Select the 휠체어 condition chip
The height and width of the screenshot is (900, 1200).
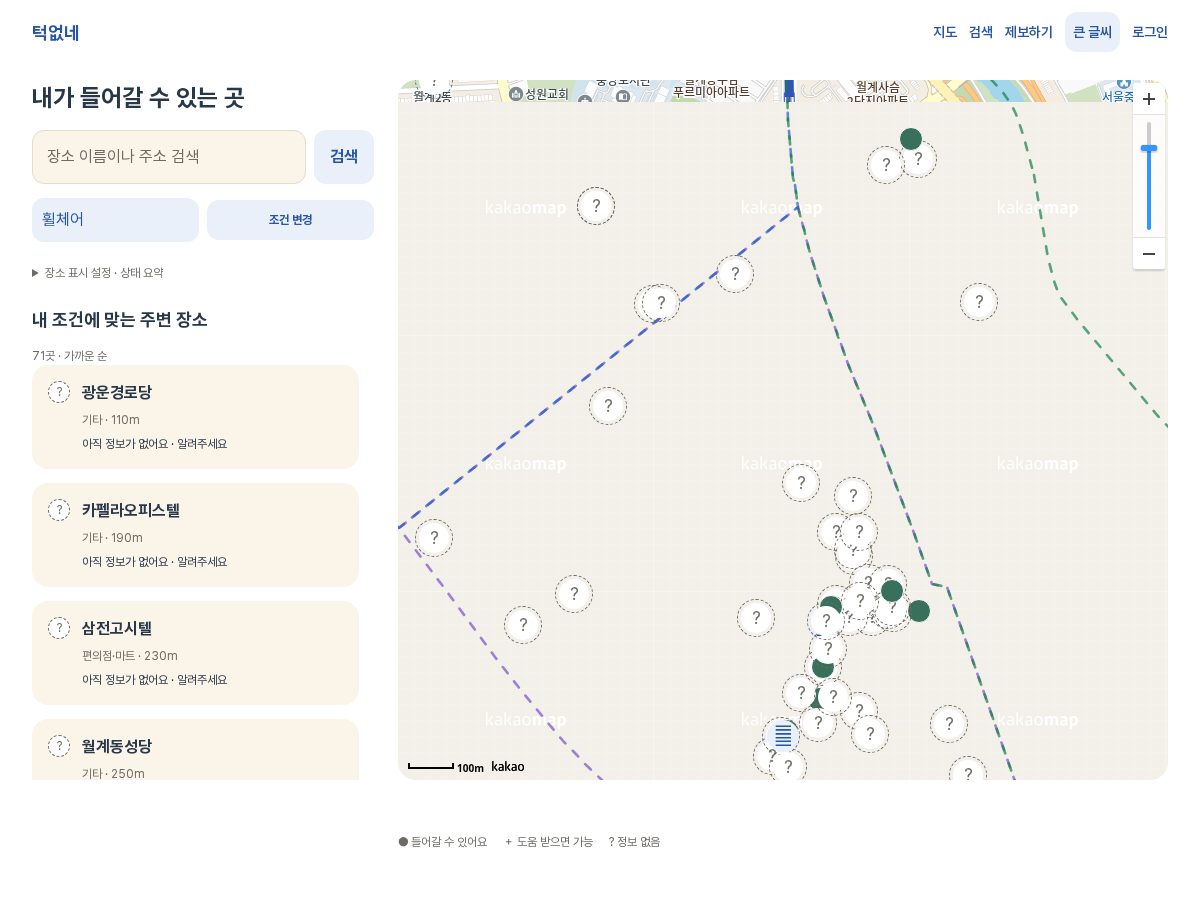tap(115, 220)
